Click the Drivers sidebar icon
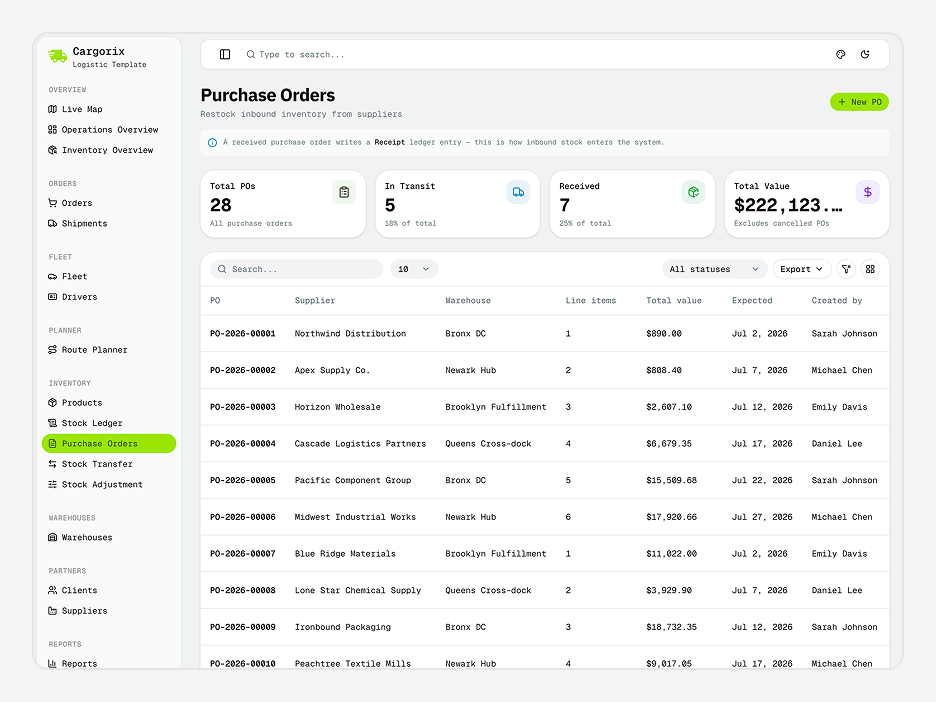Image resolution: width=936 pixels, height=702 pixels. 53,297
